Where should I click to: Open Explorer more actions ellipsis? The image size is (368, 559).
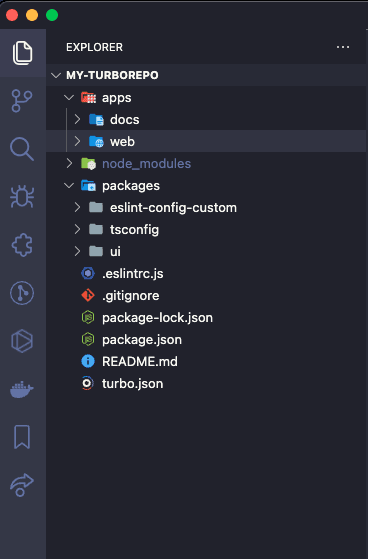(343, 47)
